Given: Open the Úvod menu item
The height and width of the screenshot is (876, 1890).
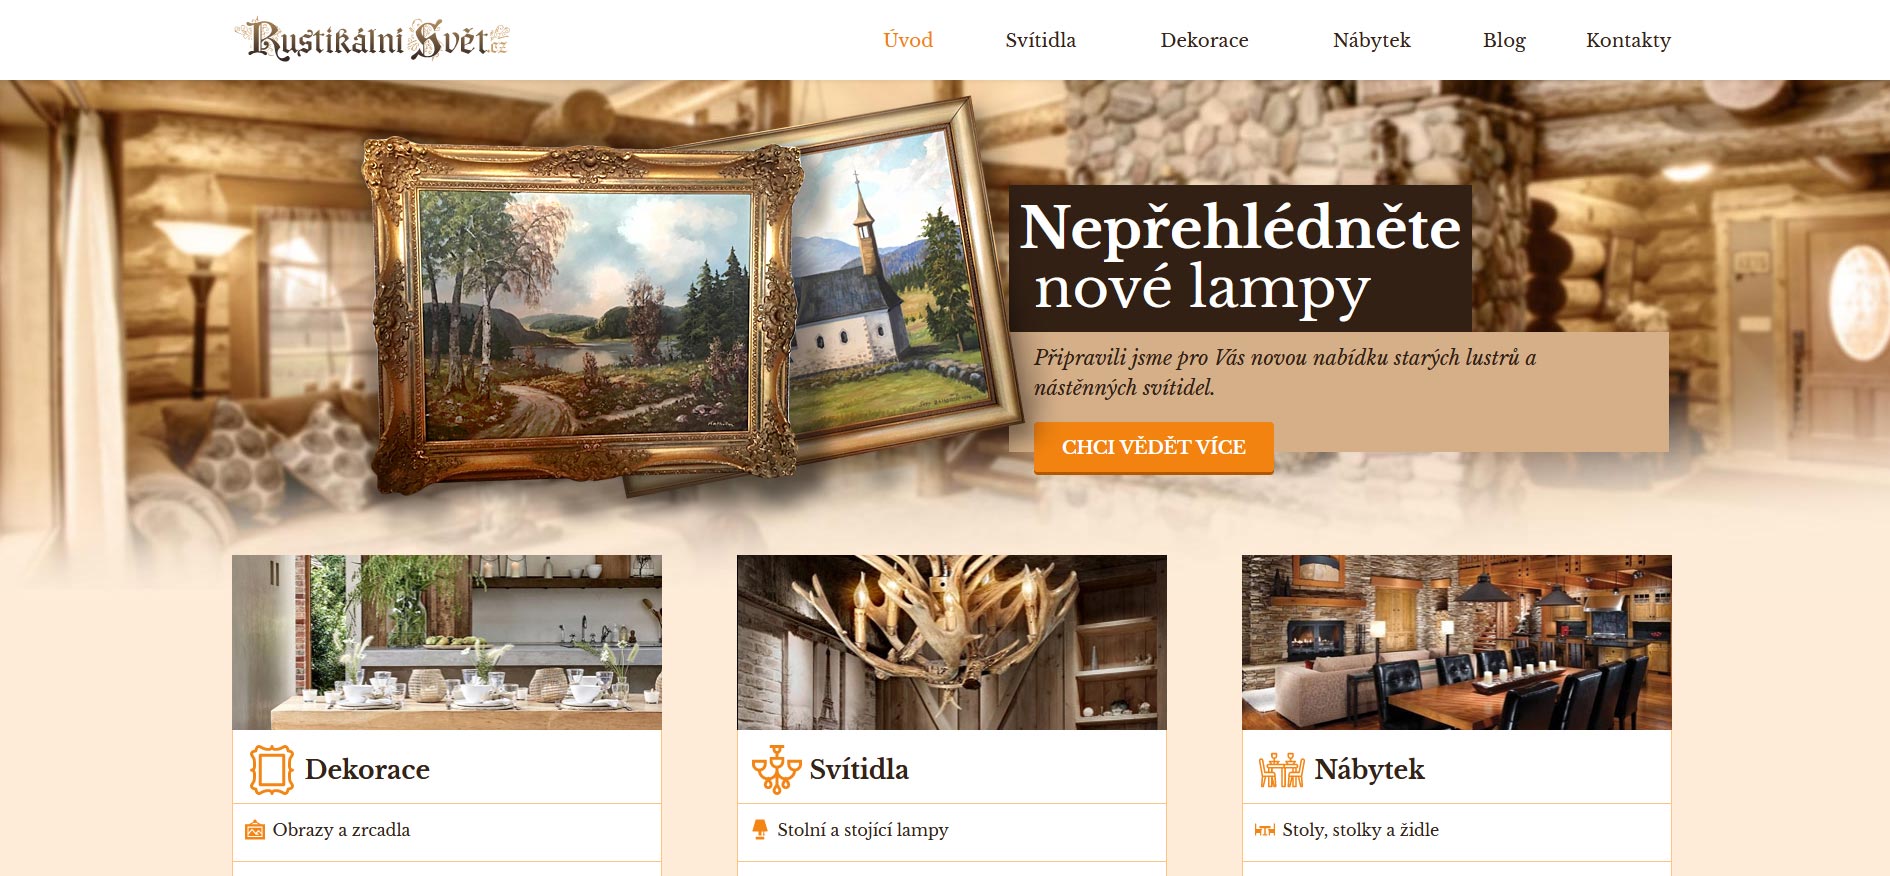Looking at the screenshot, I should [908, 40].
